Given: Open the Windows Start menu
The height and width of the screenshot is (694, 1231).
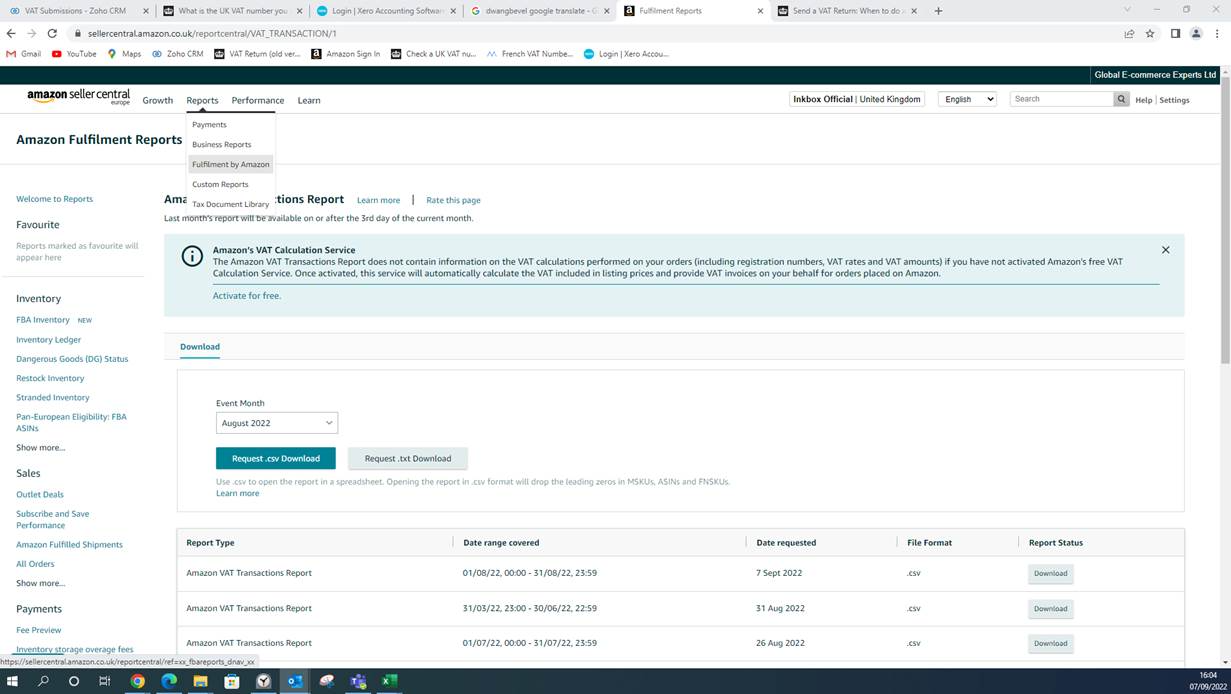Looking at the screenshot, I should (x=13, y=681).
